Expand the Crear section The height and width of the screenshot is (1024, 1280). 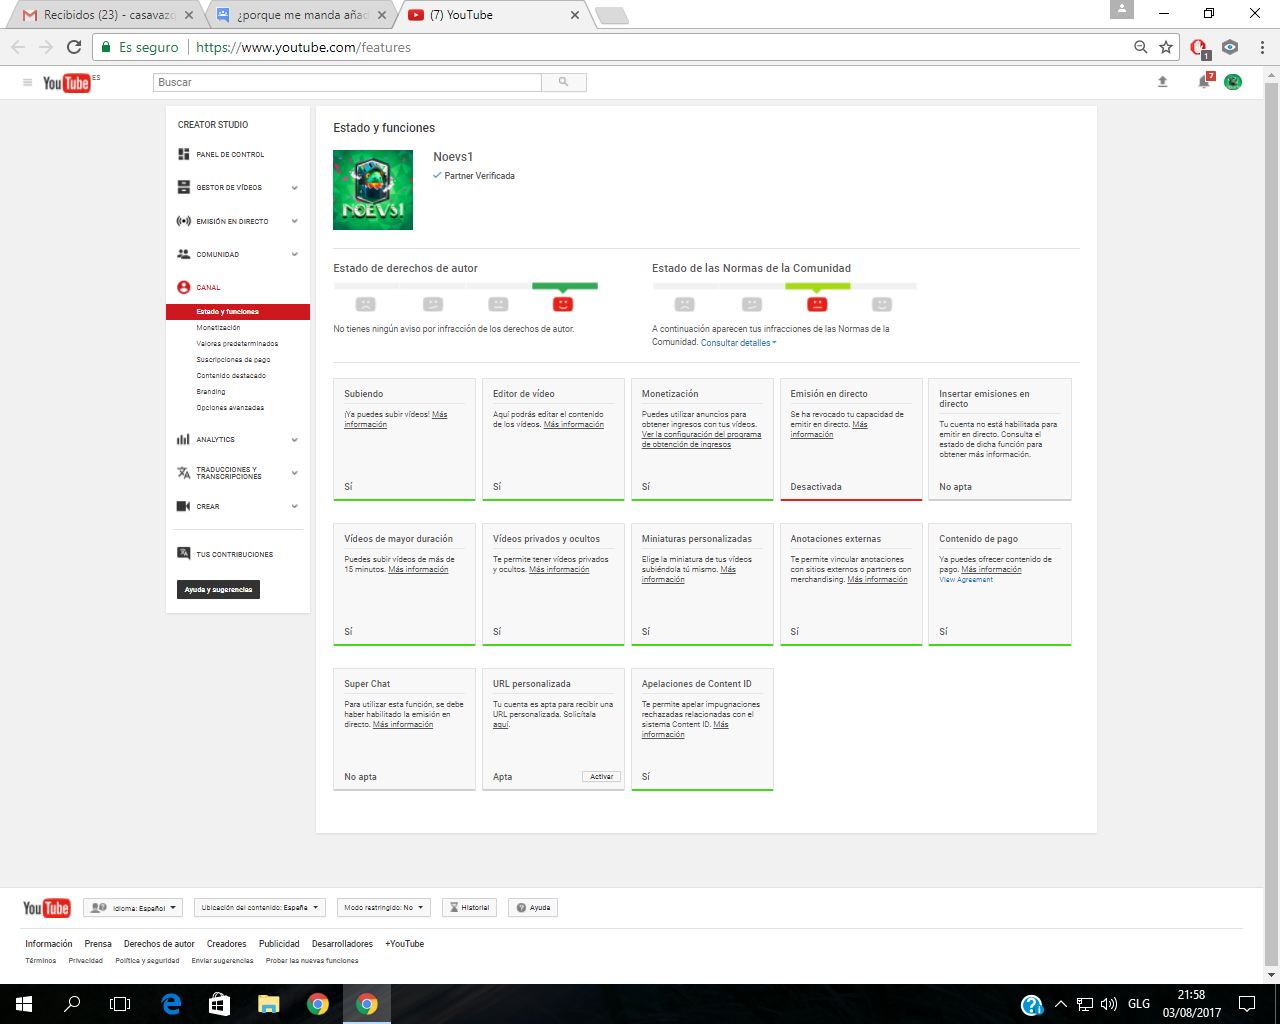pyautogui.click(x=294, y=506)
